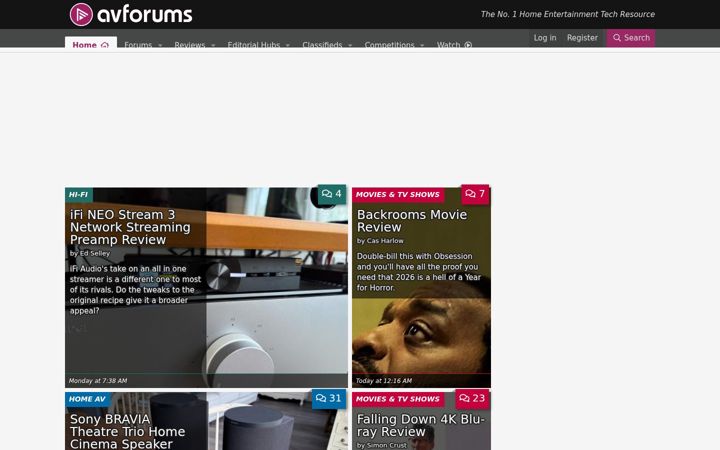This screenshot has width=720, height=450.
Task: Click Backrooms article summary about Obsession
Action: click(419, 272)
